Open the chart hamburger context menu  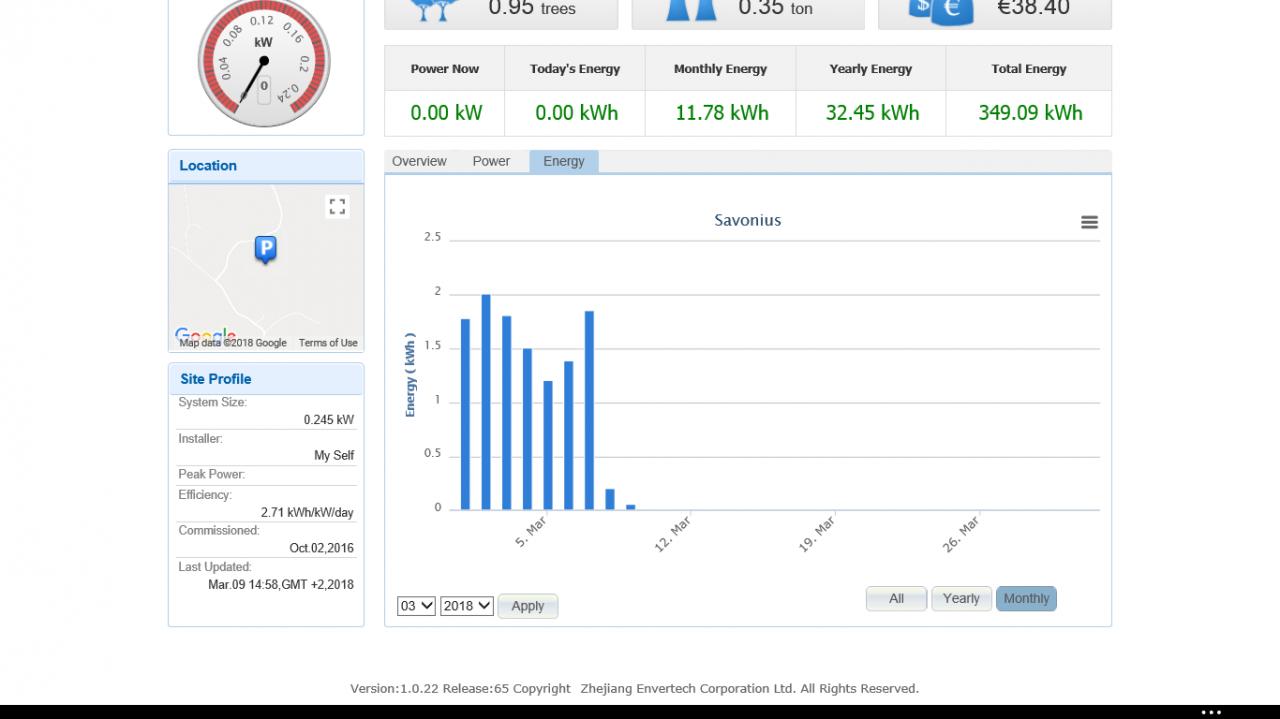[1089, 222]
